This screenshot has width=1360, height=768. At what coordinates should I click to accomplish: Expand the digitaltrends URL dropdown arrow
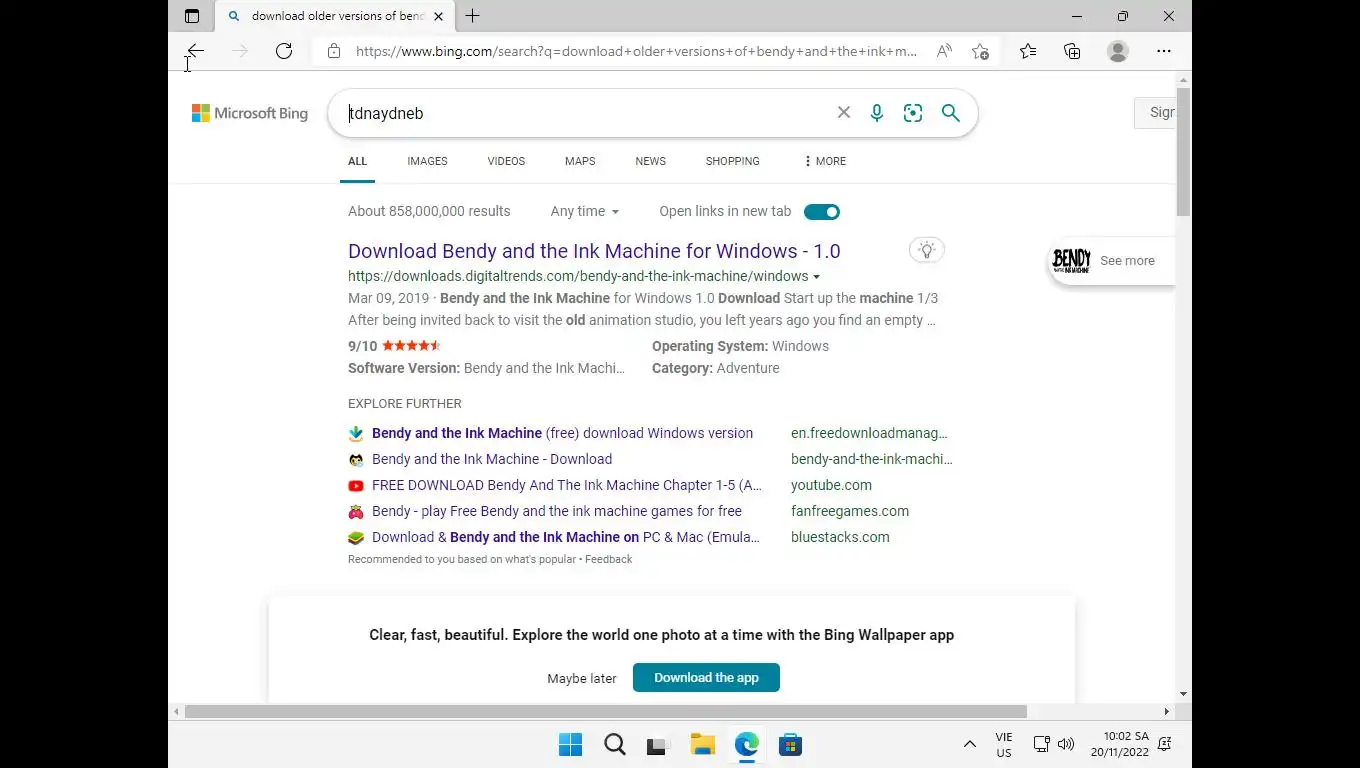817,277
